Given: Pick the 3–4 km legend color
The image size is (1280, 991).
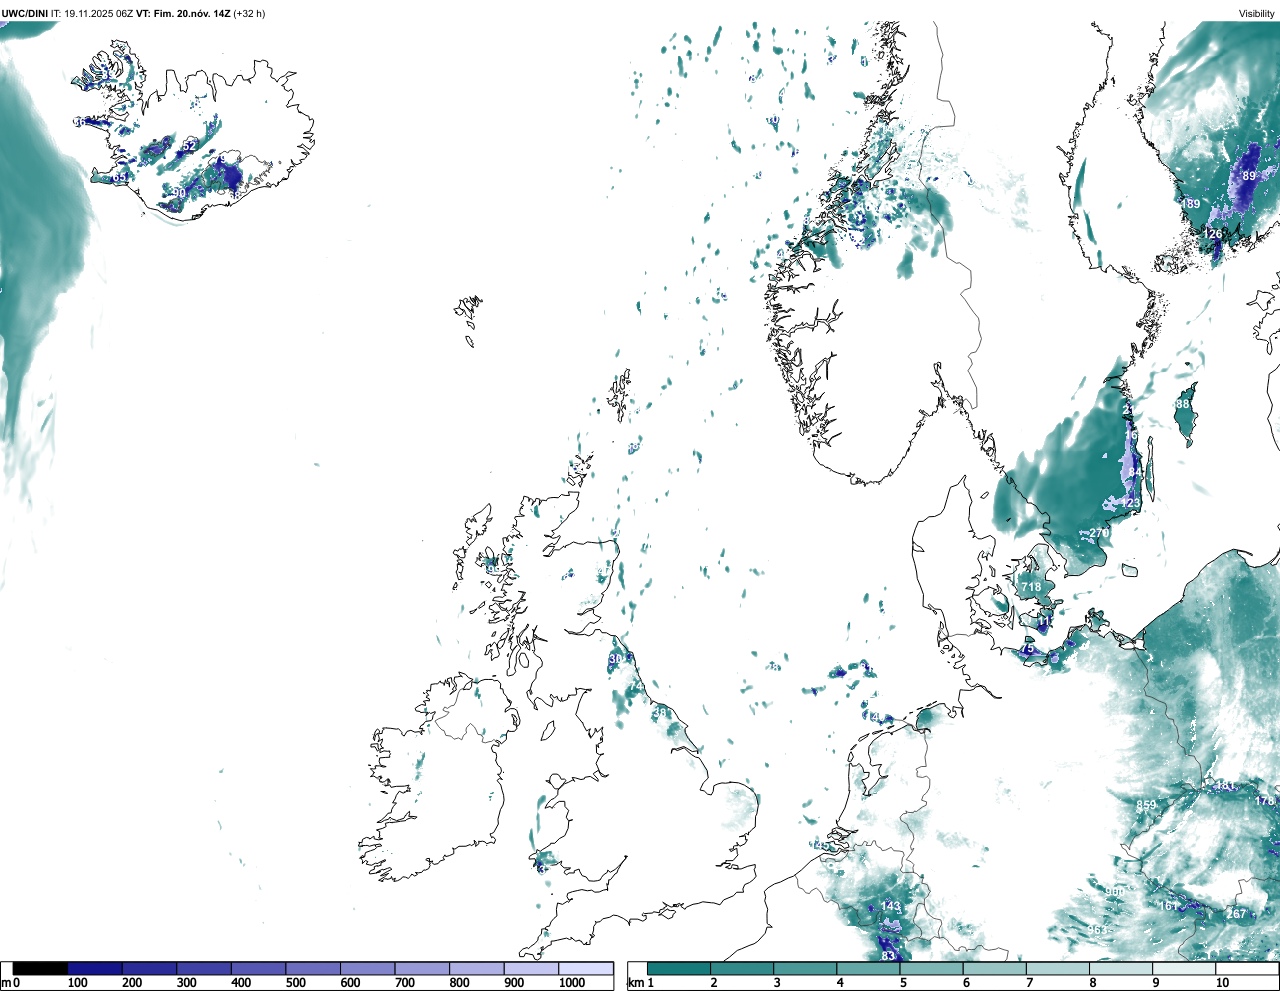Looking at the screenshot, I should coord(805,968).
